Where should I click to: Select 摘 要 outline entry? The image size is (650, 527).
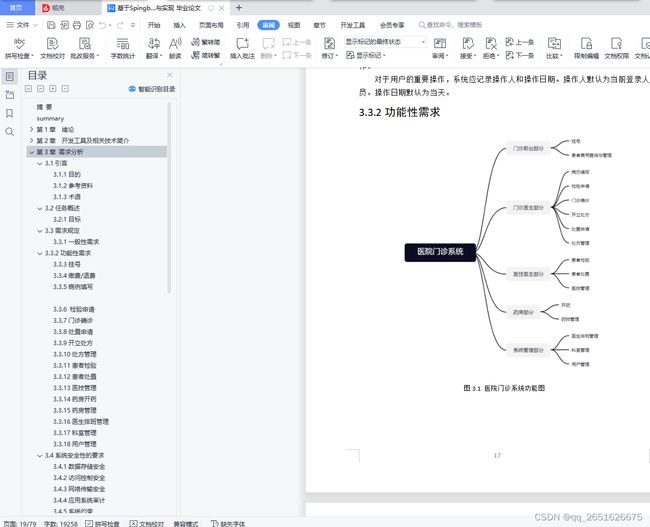tap(44, 107)
